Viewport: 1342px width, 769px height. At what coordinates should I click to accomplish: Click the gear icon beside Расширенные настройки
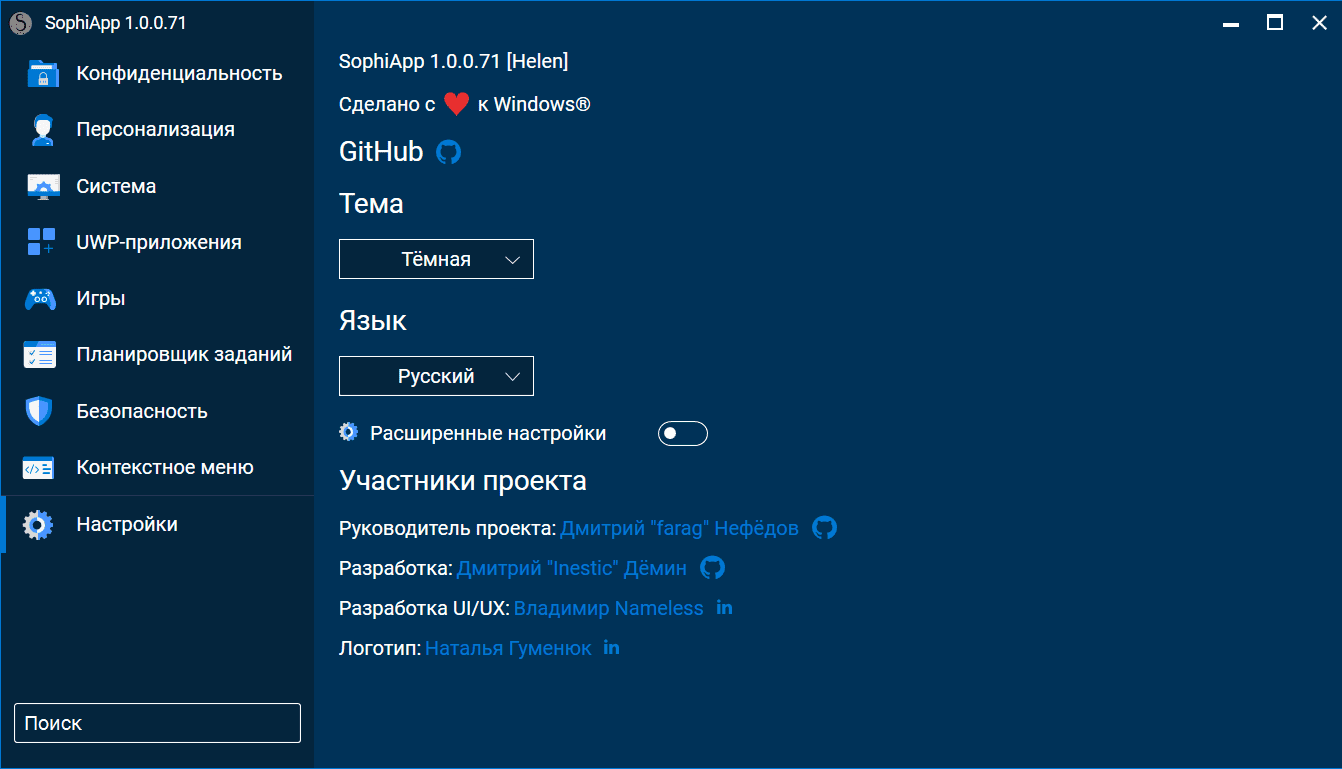pos(348,432)
